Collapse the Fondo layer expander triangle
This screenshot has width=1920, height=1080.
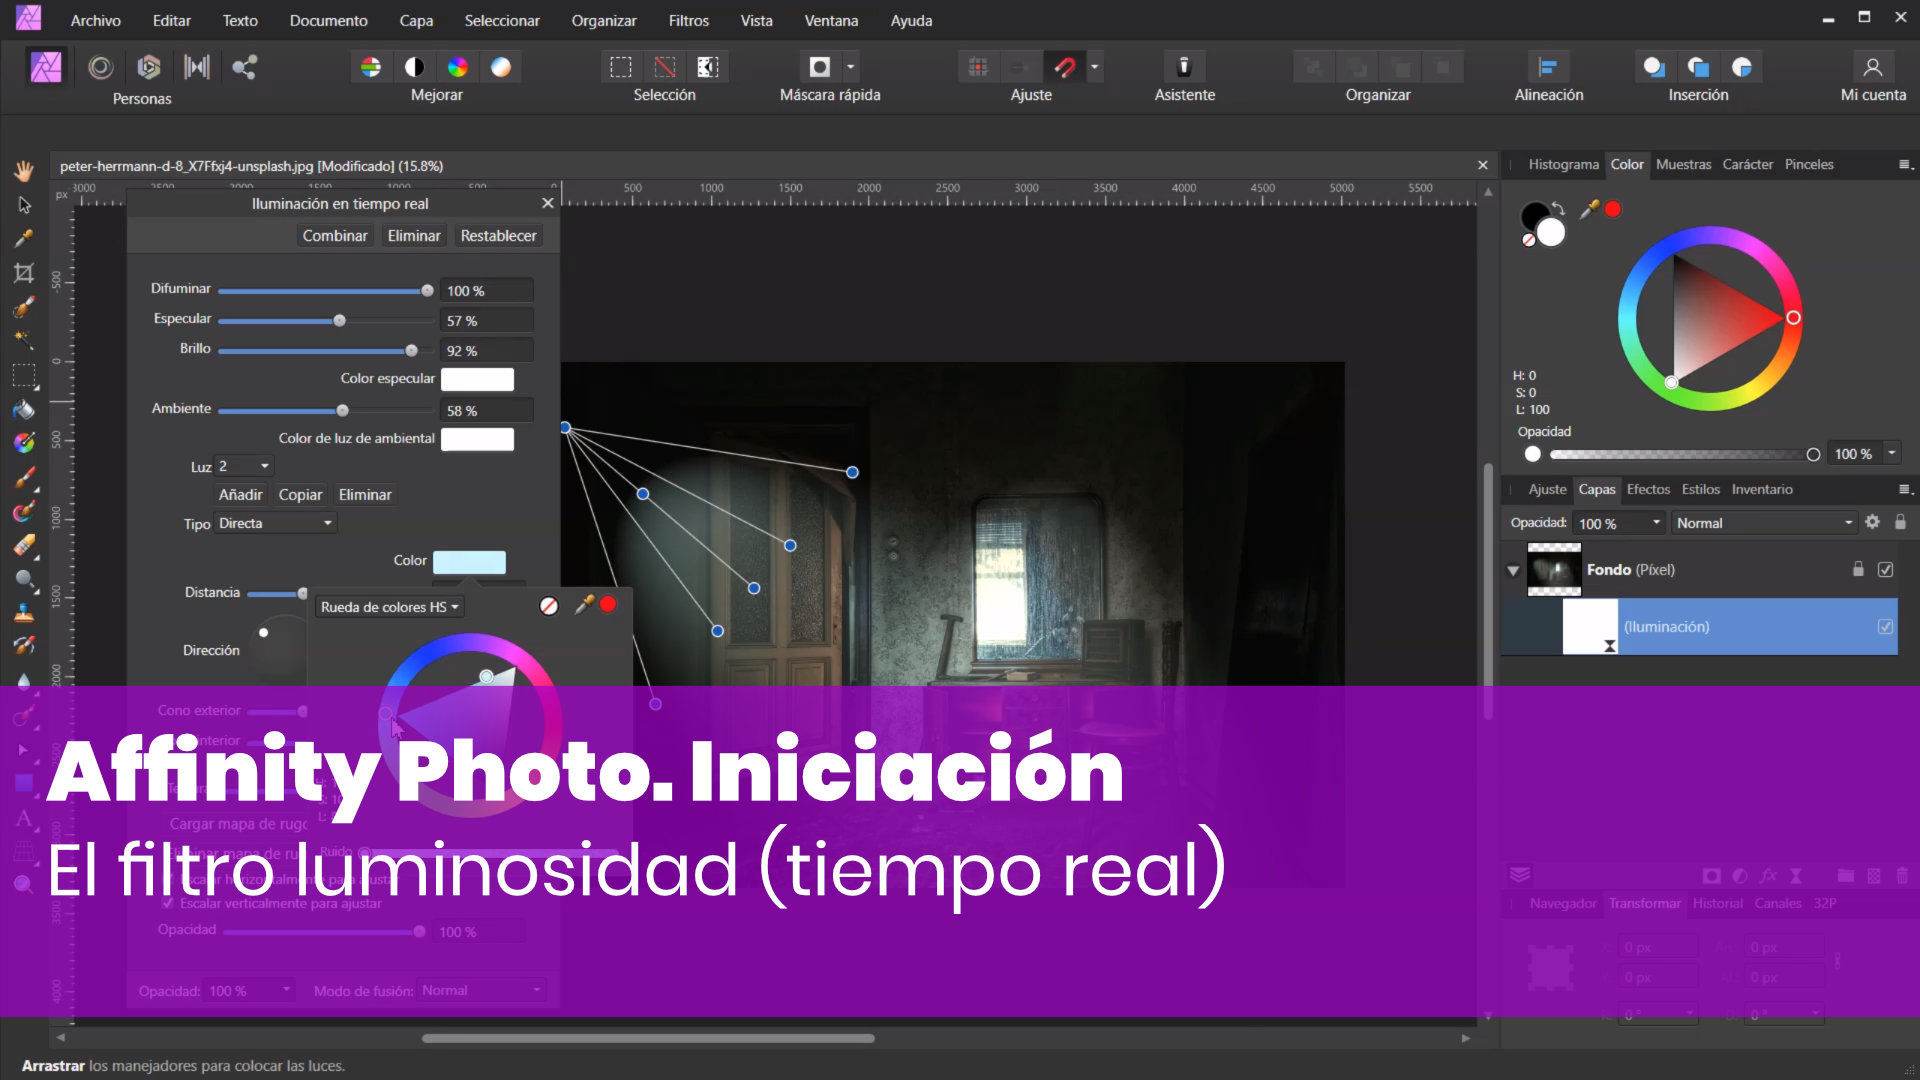point(1513,570)
